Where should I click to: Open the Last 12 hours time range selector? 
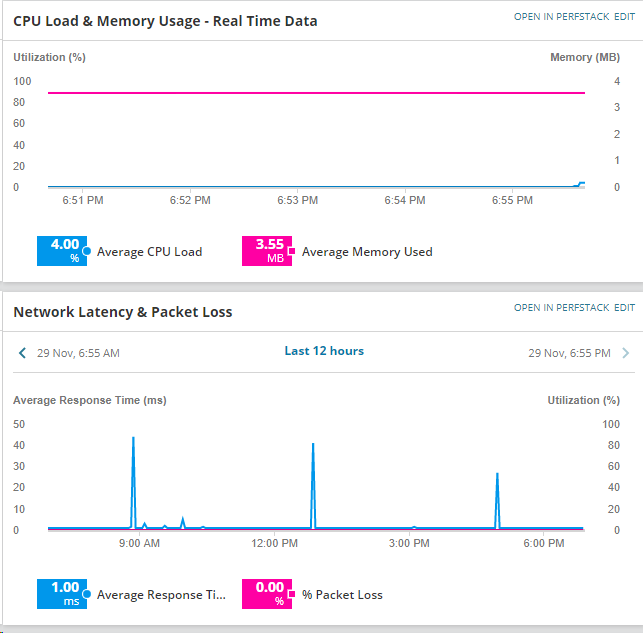click(x=324, y=351)
